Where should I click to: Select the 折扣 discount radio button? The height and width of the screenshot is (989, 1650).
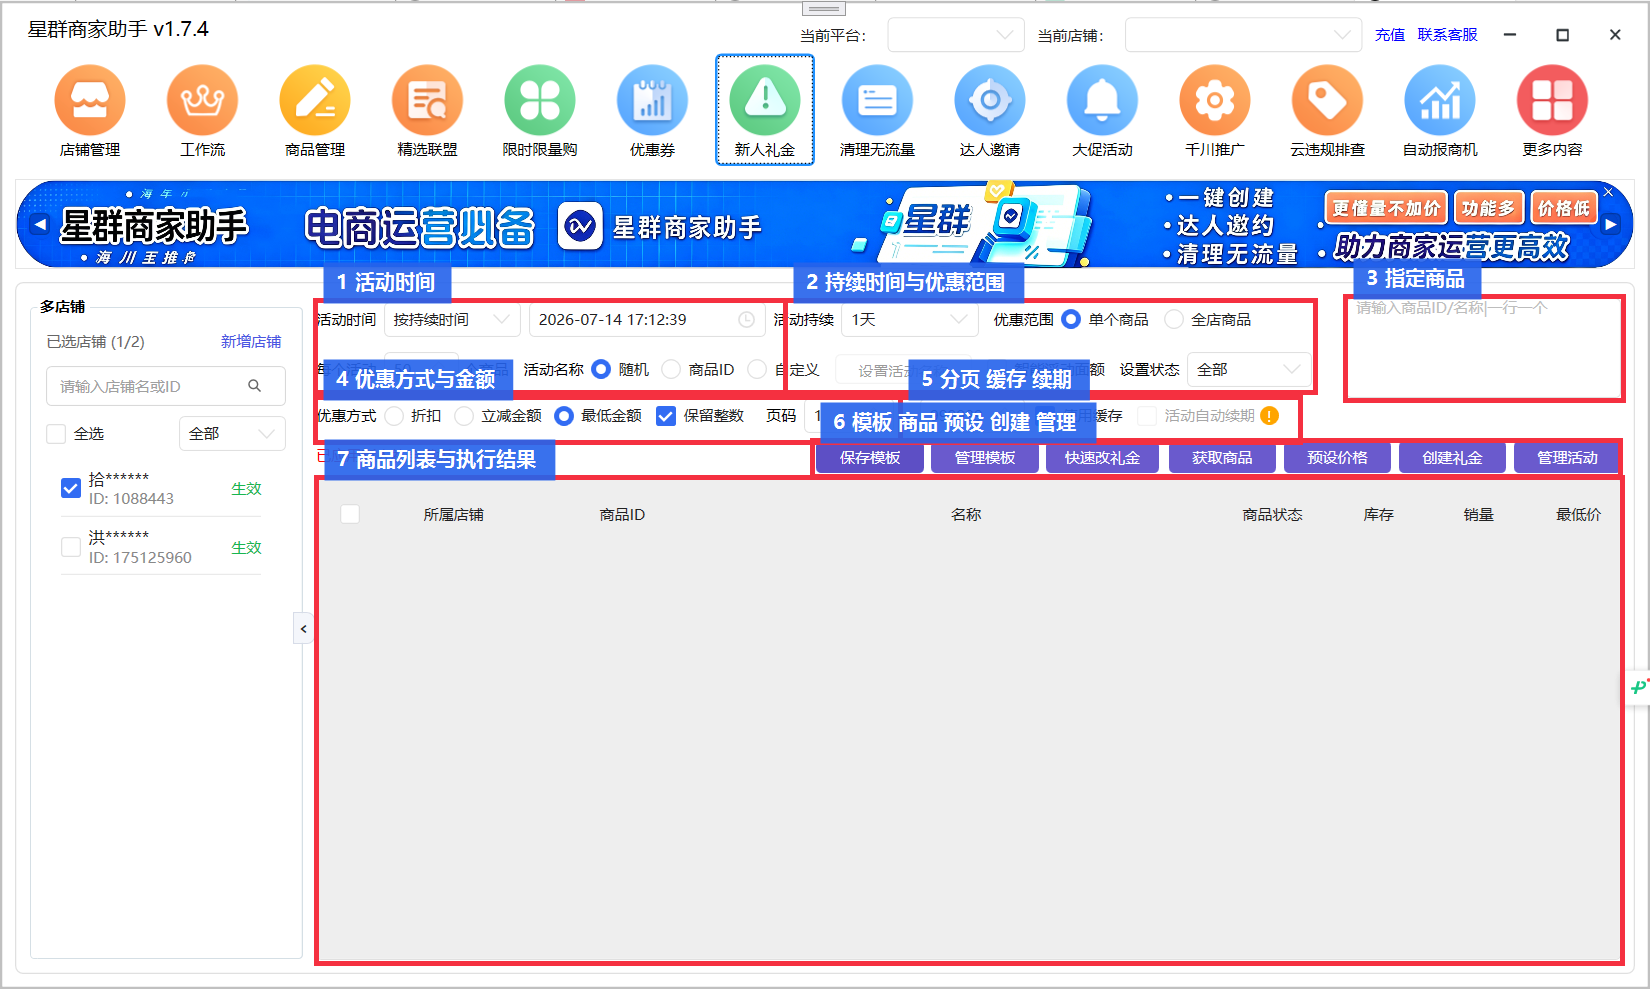coord(394,416)
